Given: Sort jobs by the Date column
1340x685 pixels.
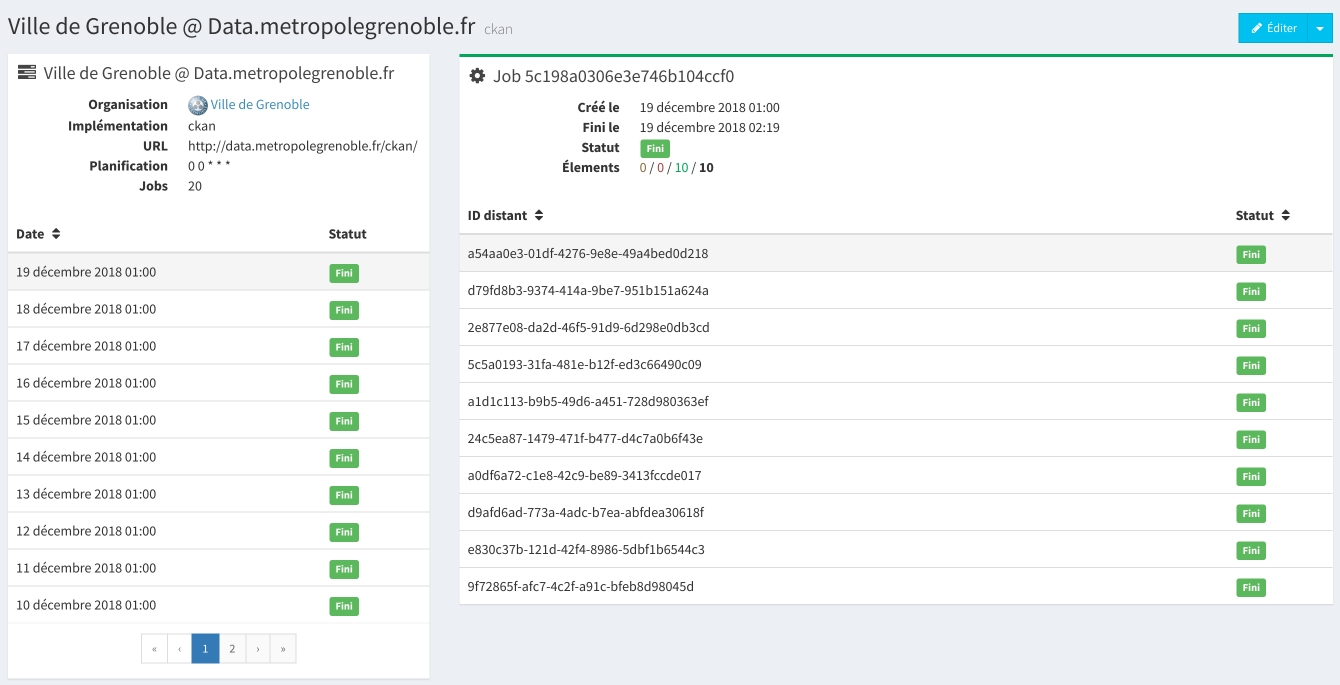Looking at the screenshot, I should (x=38, y=234).
